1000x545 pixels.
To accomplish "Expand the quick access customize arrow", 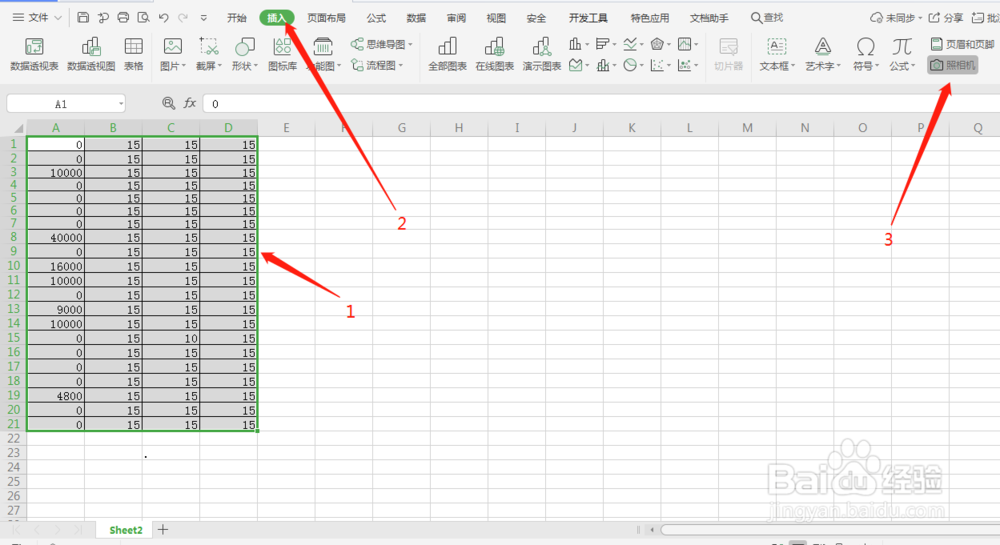I will [203, 18].
